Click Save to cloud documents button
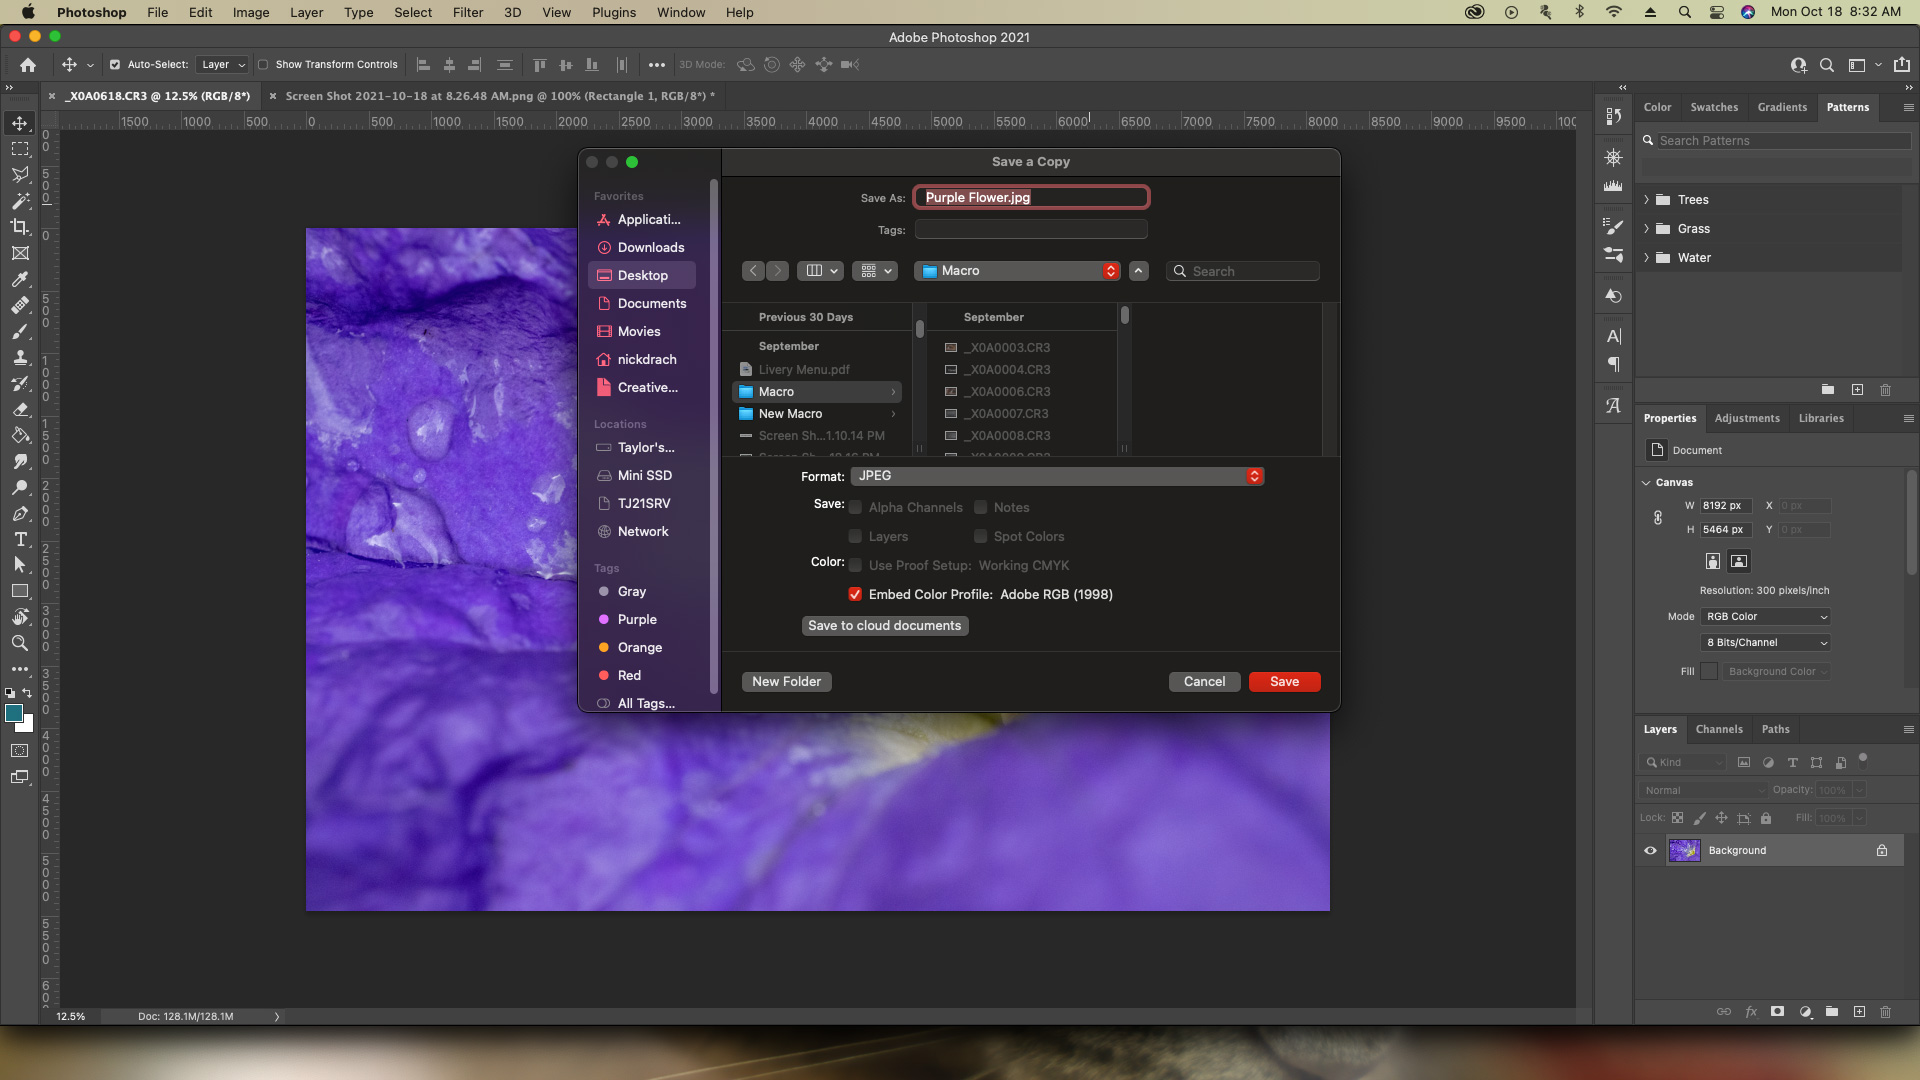This screenshot has height=1080, width=1920. (884, 626)
